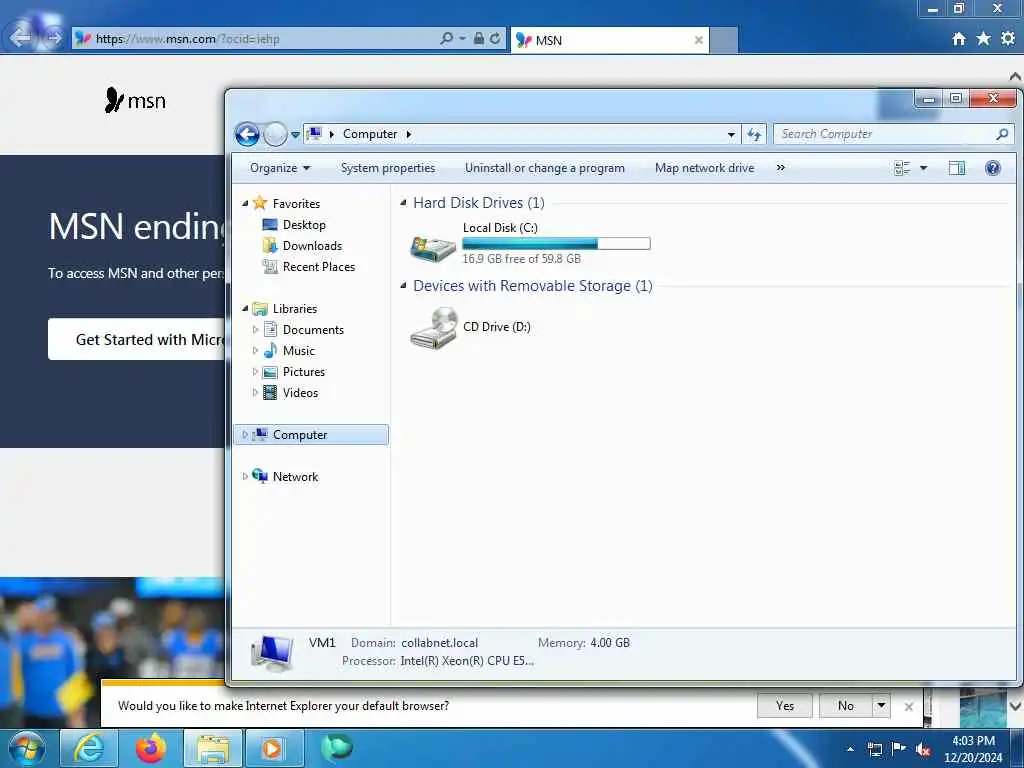Image resolution: width=1024 pixels, height=768 pixels.
Task: Click Local Disk (C:) usage bar
Action: [556, 244]
